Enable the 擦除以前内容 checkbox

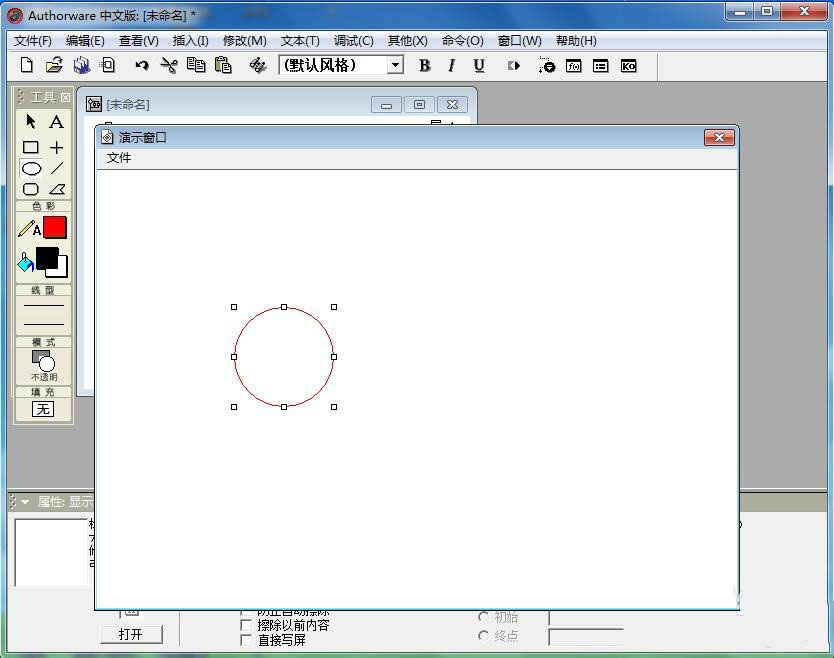tap(246, 625)
